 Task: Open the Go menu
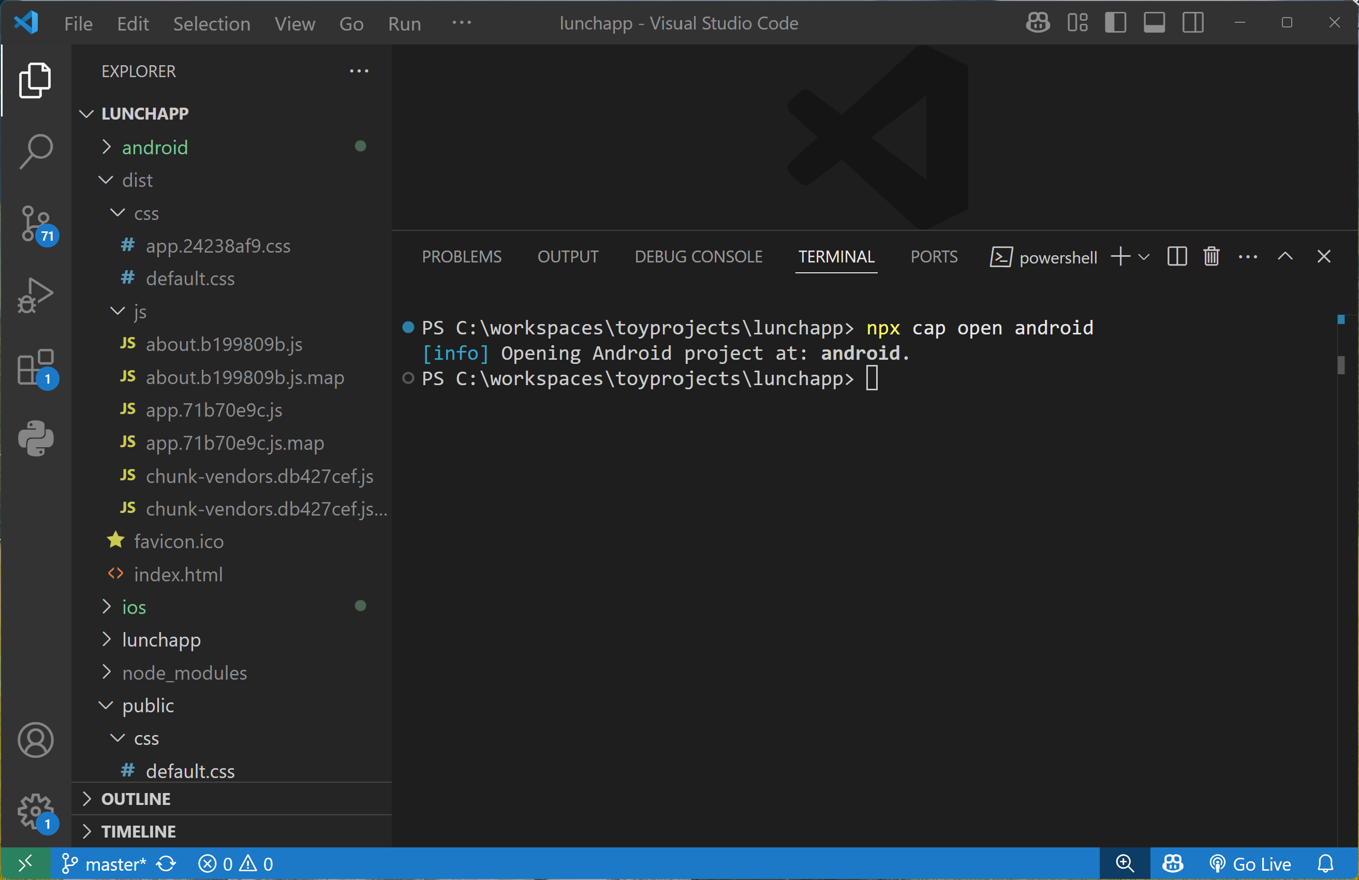[x=351, y=23]
